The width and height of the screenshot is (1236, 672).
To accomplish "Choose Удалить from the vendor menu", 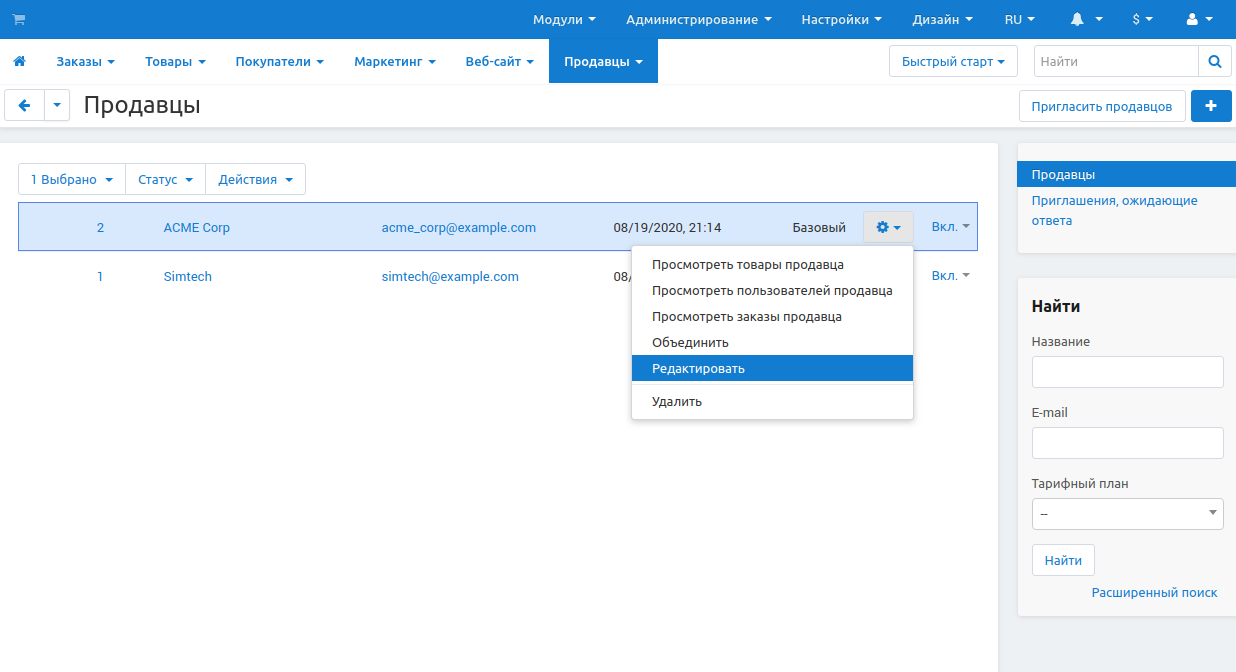I will [677, 402].
